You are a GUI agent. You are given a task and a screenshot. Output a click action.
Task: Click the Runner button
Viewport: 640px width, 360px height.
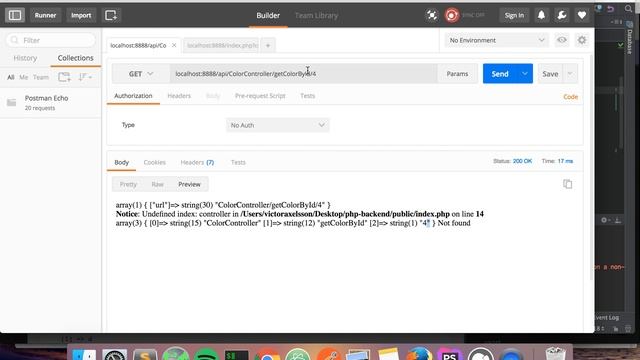[45, 15]
